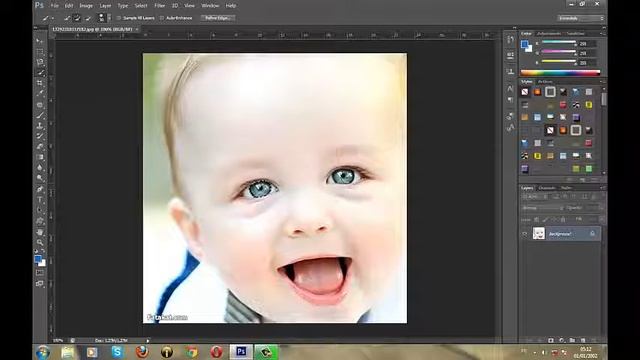Choose Subtract from Selection mode in options bar
This screenshot has width=640, height=360.
(x=87, y=18)
